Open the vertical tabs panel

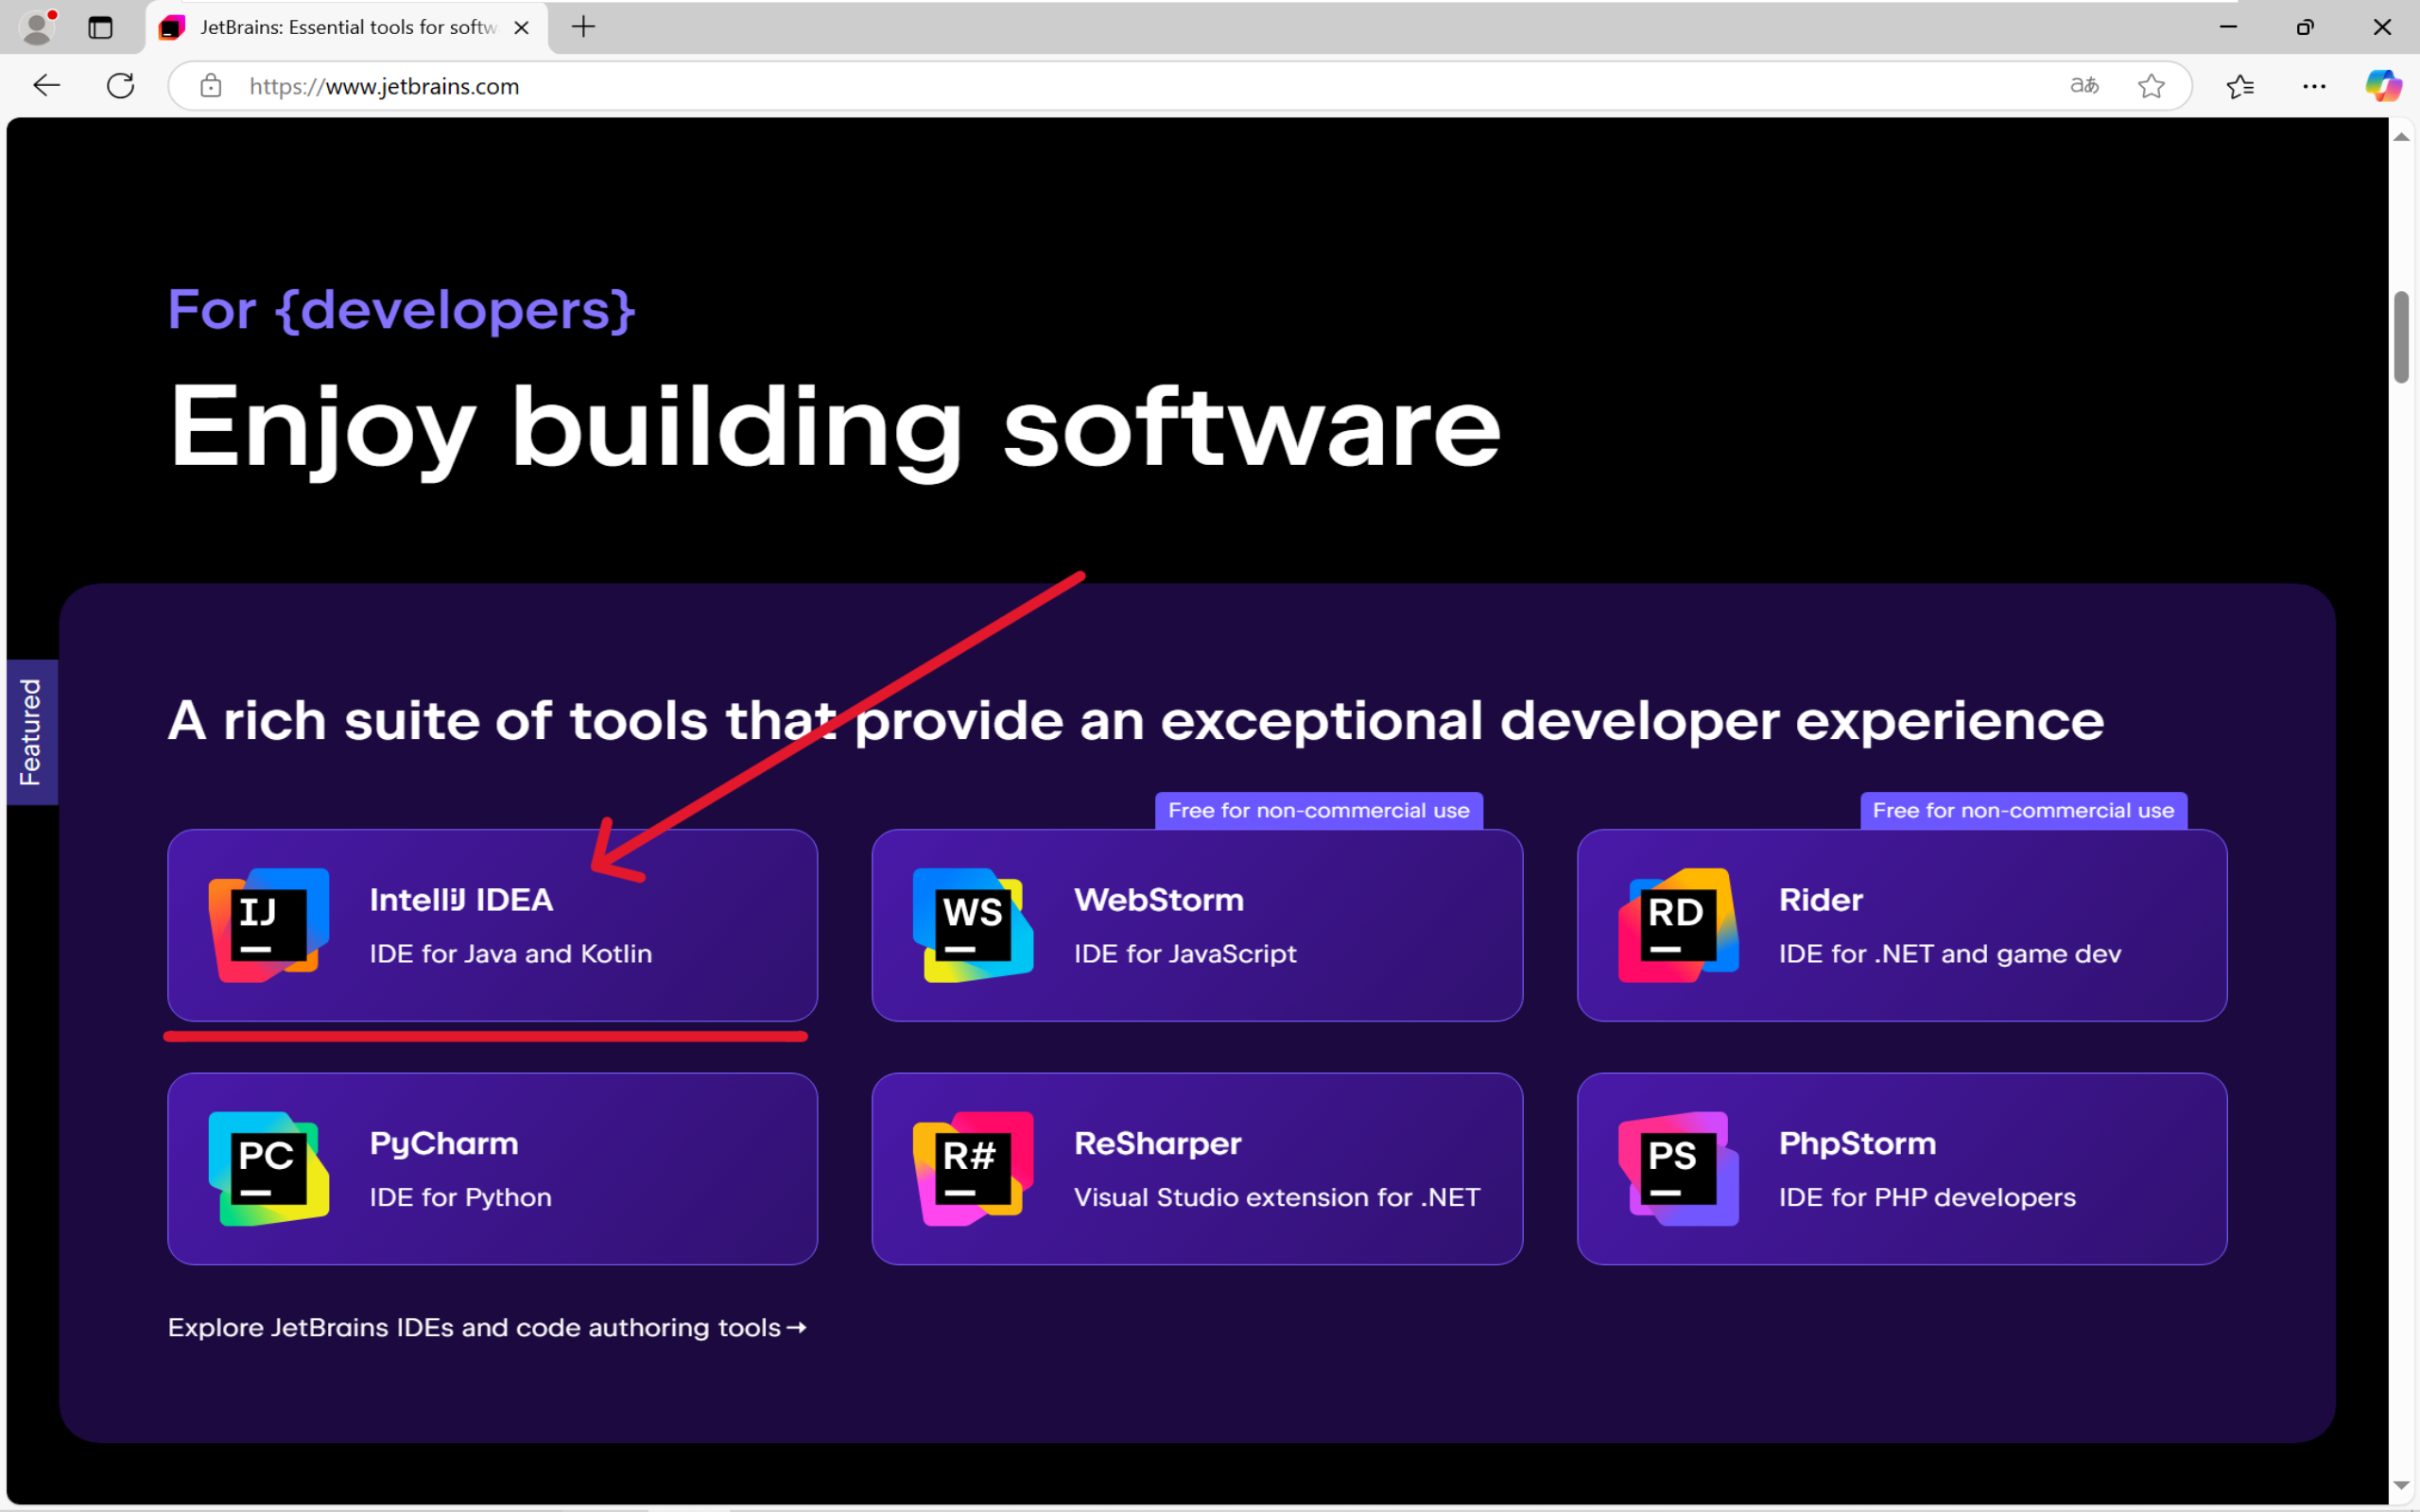coord(100,28)
